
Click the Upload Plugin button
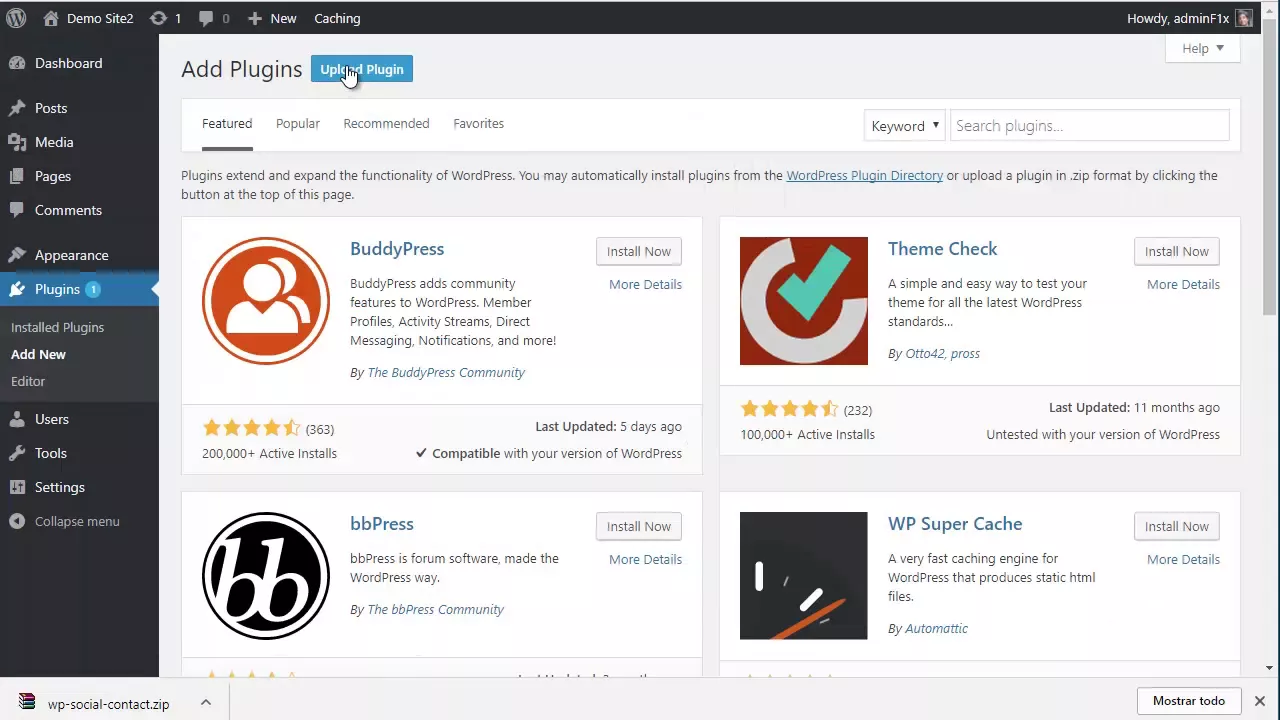(362, 69)
